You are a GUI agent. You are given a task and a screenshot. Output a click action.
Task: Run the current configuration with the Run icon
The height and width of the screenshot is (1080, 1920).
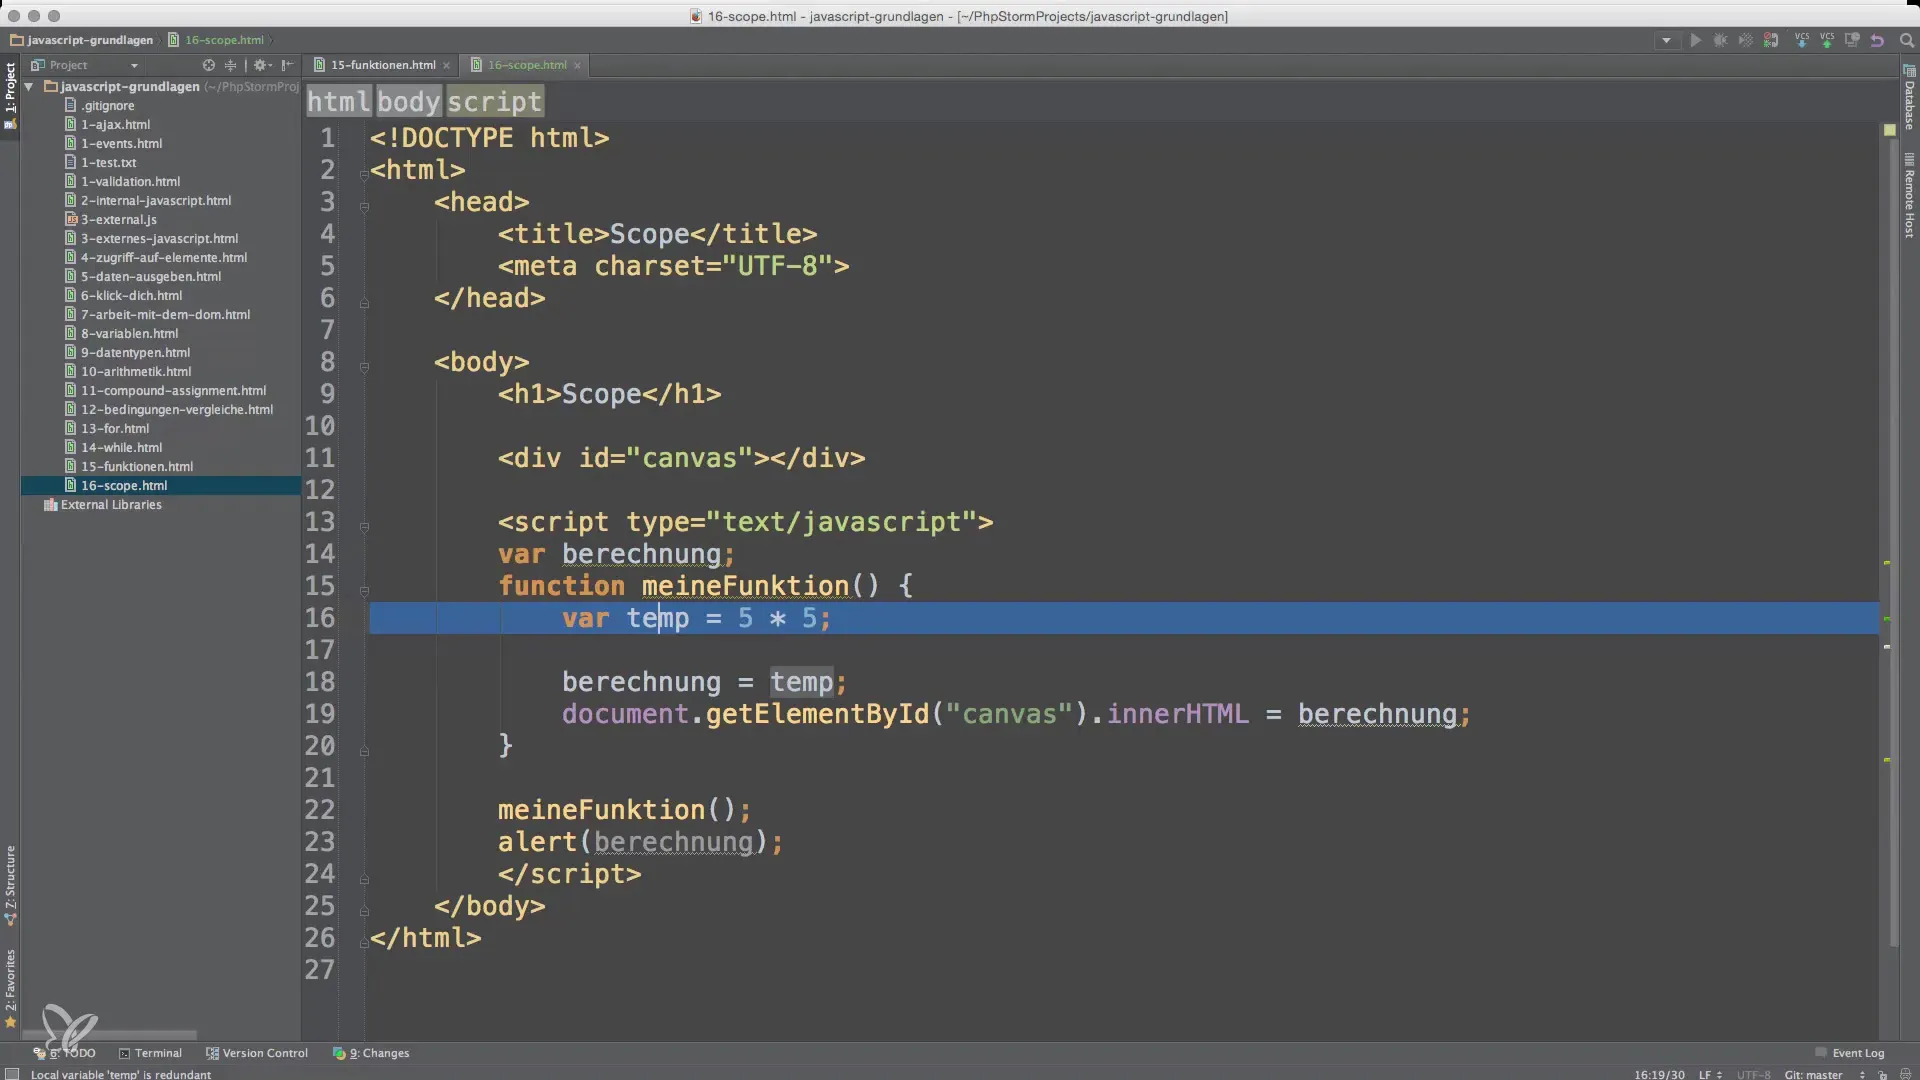point(1695,40)
